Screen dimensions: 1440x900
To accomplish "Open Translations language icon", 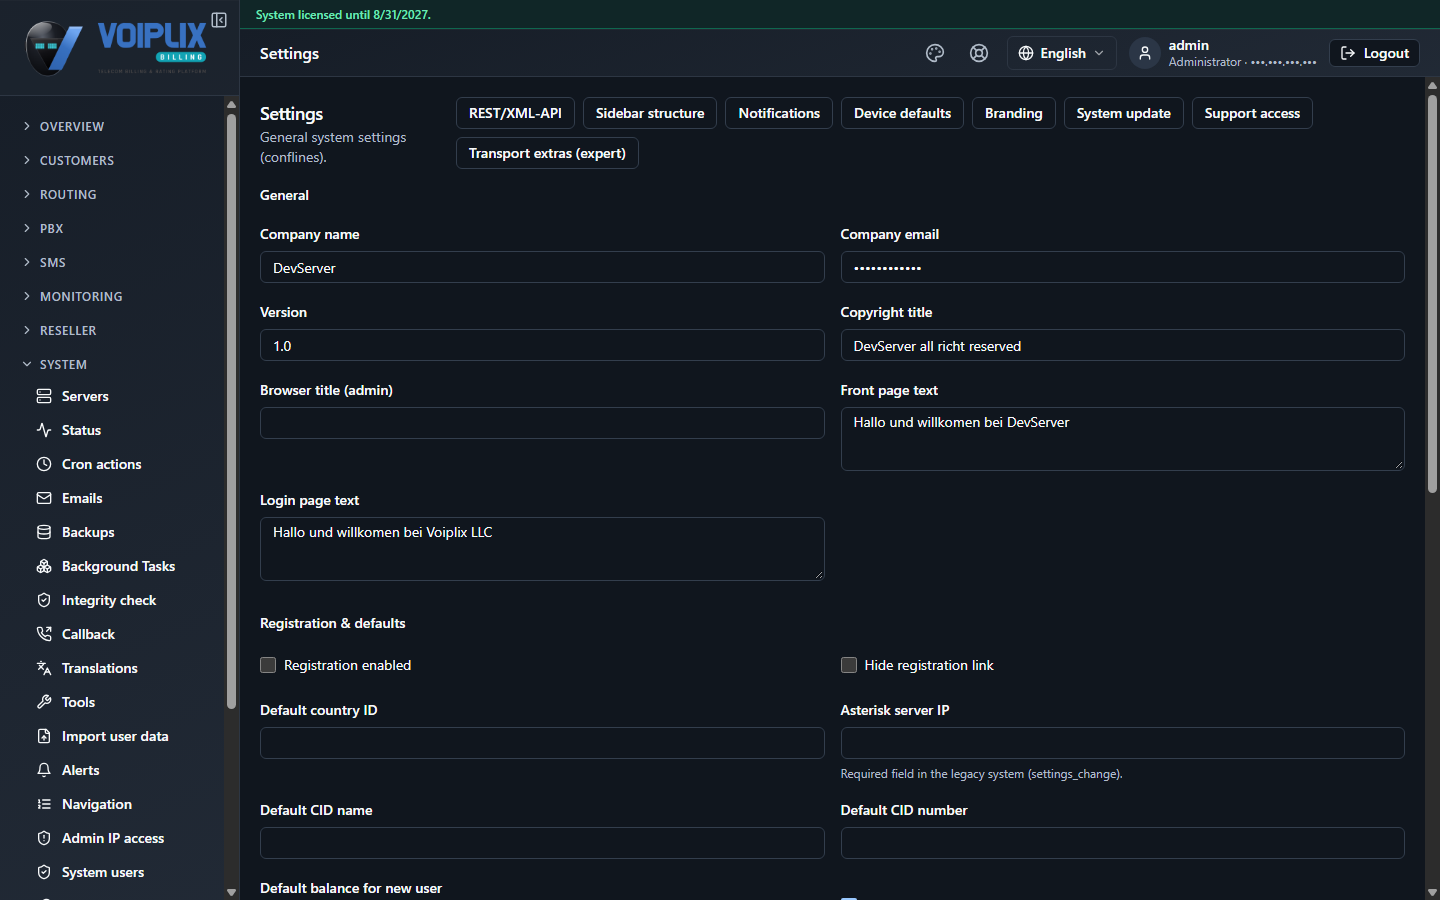I will point(44,668).
